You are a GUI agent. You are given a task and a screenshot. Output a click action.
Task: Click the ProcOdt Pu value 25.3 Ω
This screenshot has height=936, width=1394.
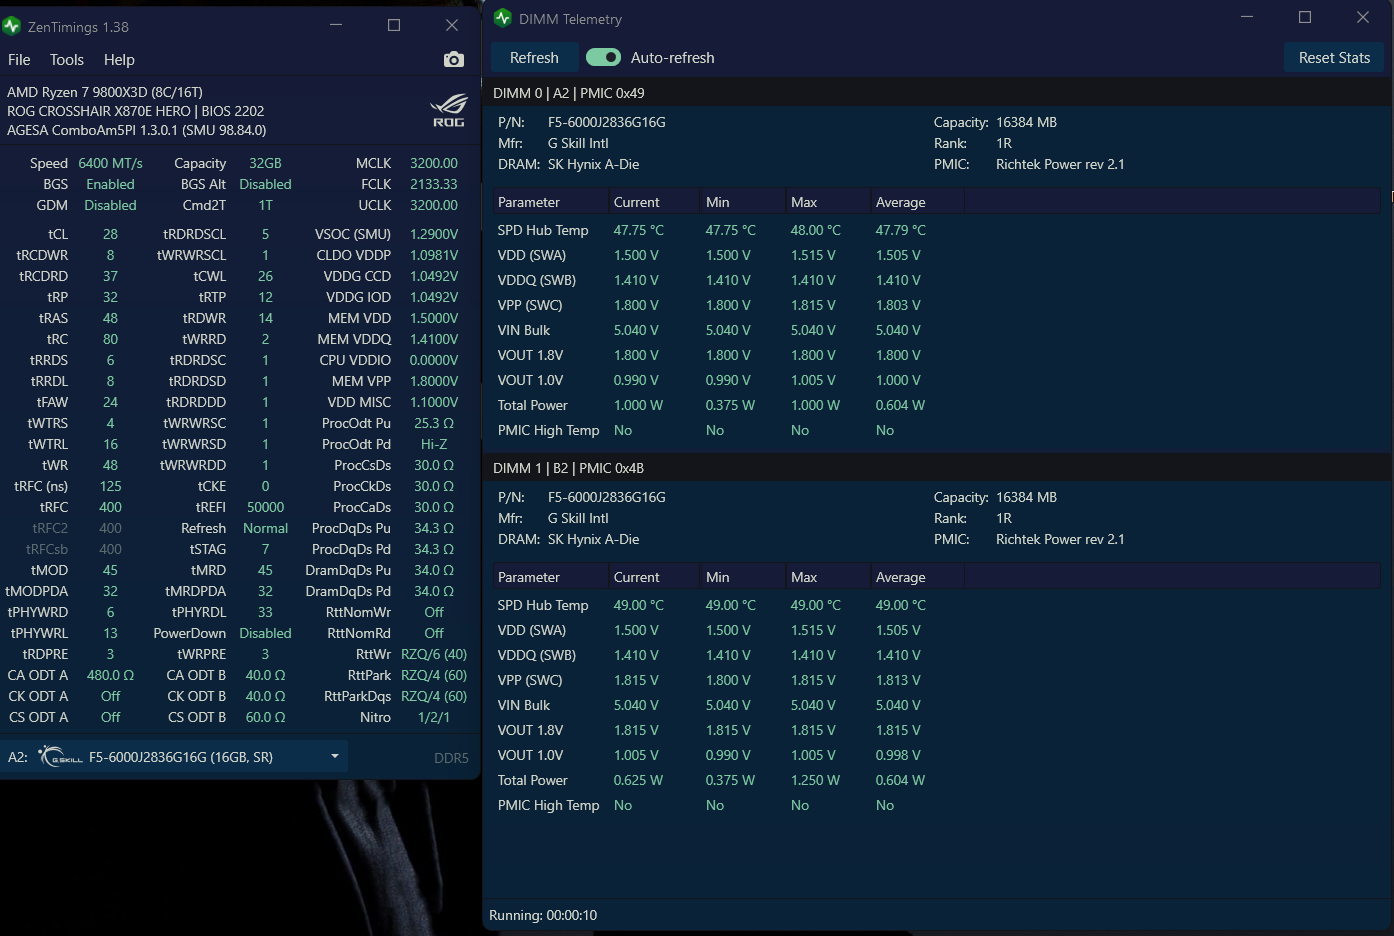pos(434,423)
